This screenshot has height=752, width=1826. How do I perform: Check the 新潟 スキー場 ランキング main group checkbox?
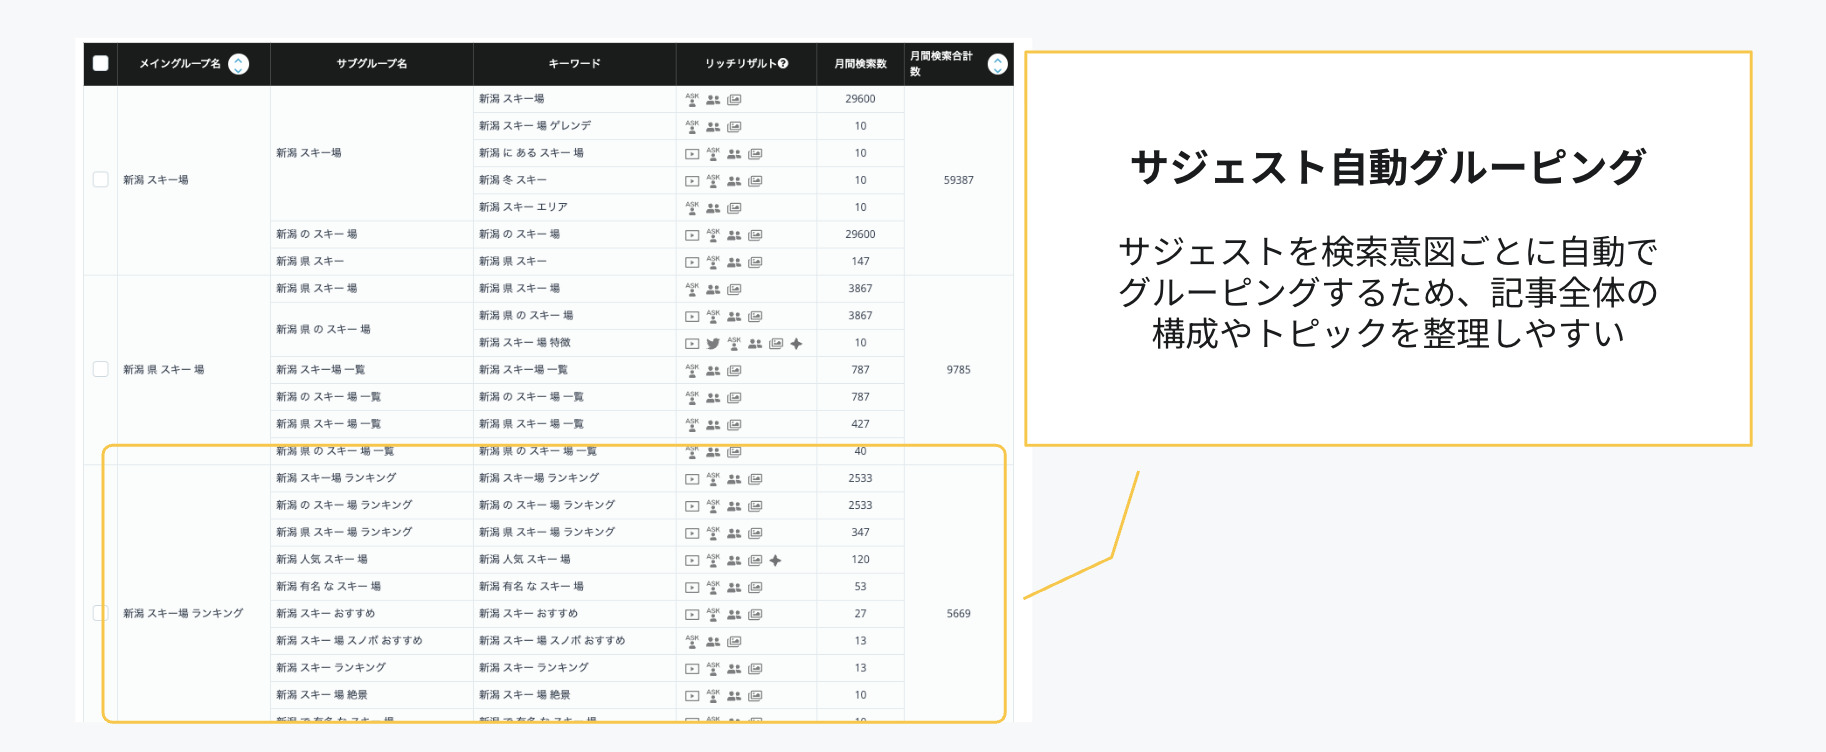point(100,613)
